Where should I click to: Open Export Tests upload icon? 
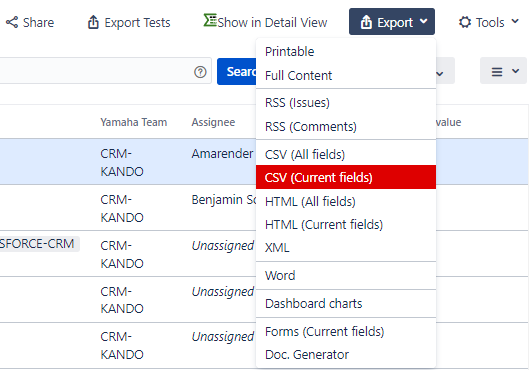pos(93,22)
